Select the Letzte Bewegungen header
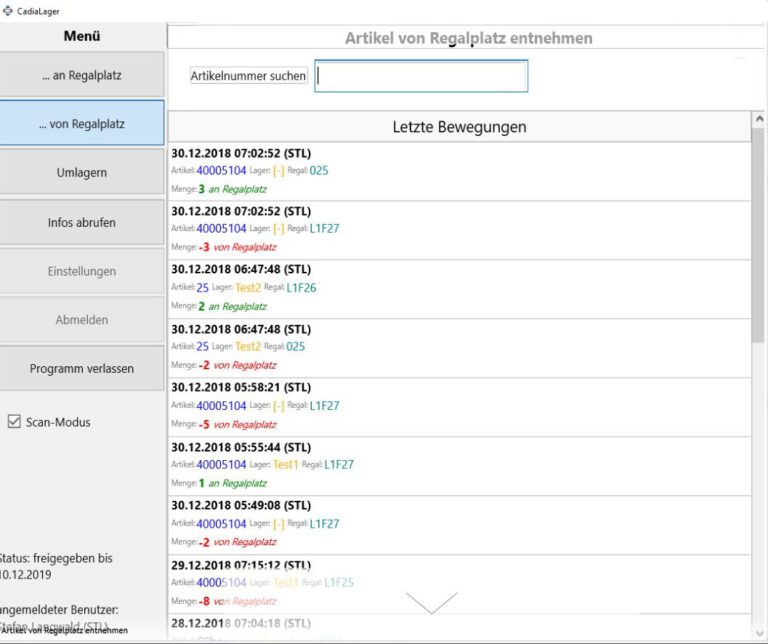The height and width of the screenshot is (644, 768). (459, 127)
